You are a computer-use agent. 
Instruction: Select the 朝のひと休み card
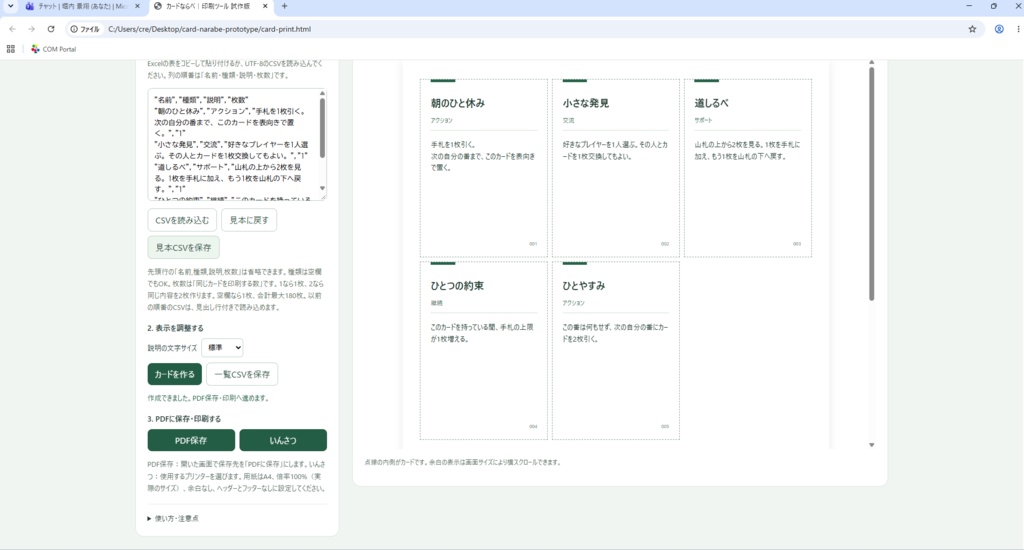pos(484,168)
